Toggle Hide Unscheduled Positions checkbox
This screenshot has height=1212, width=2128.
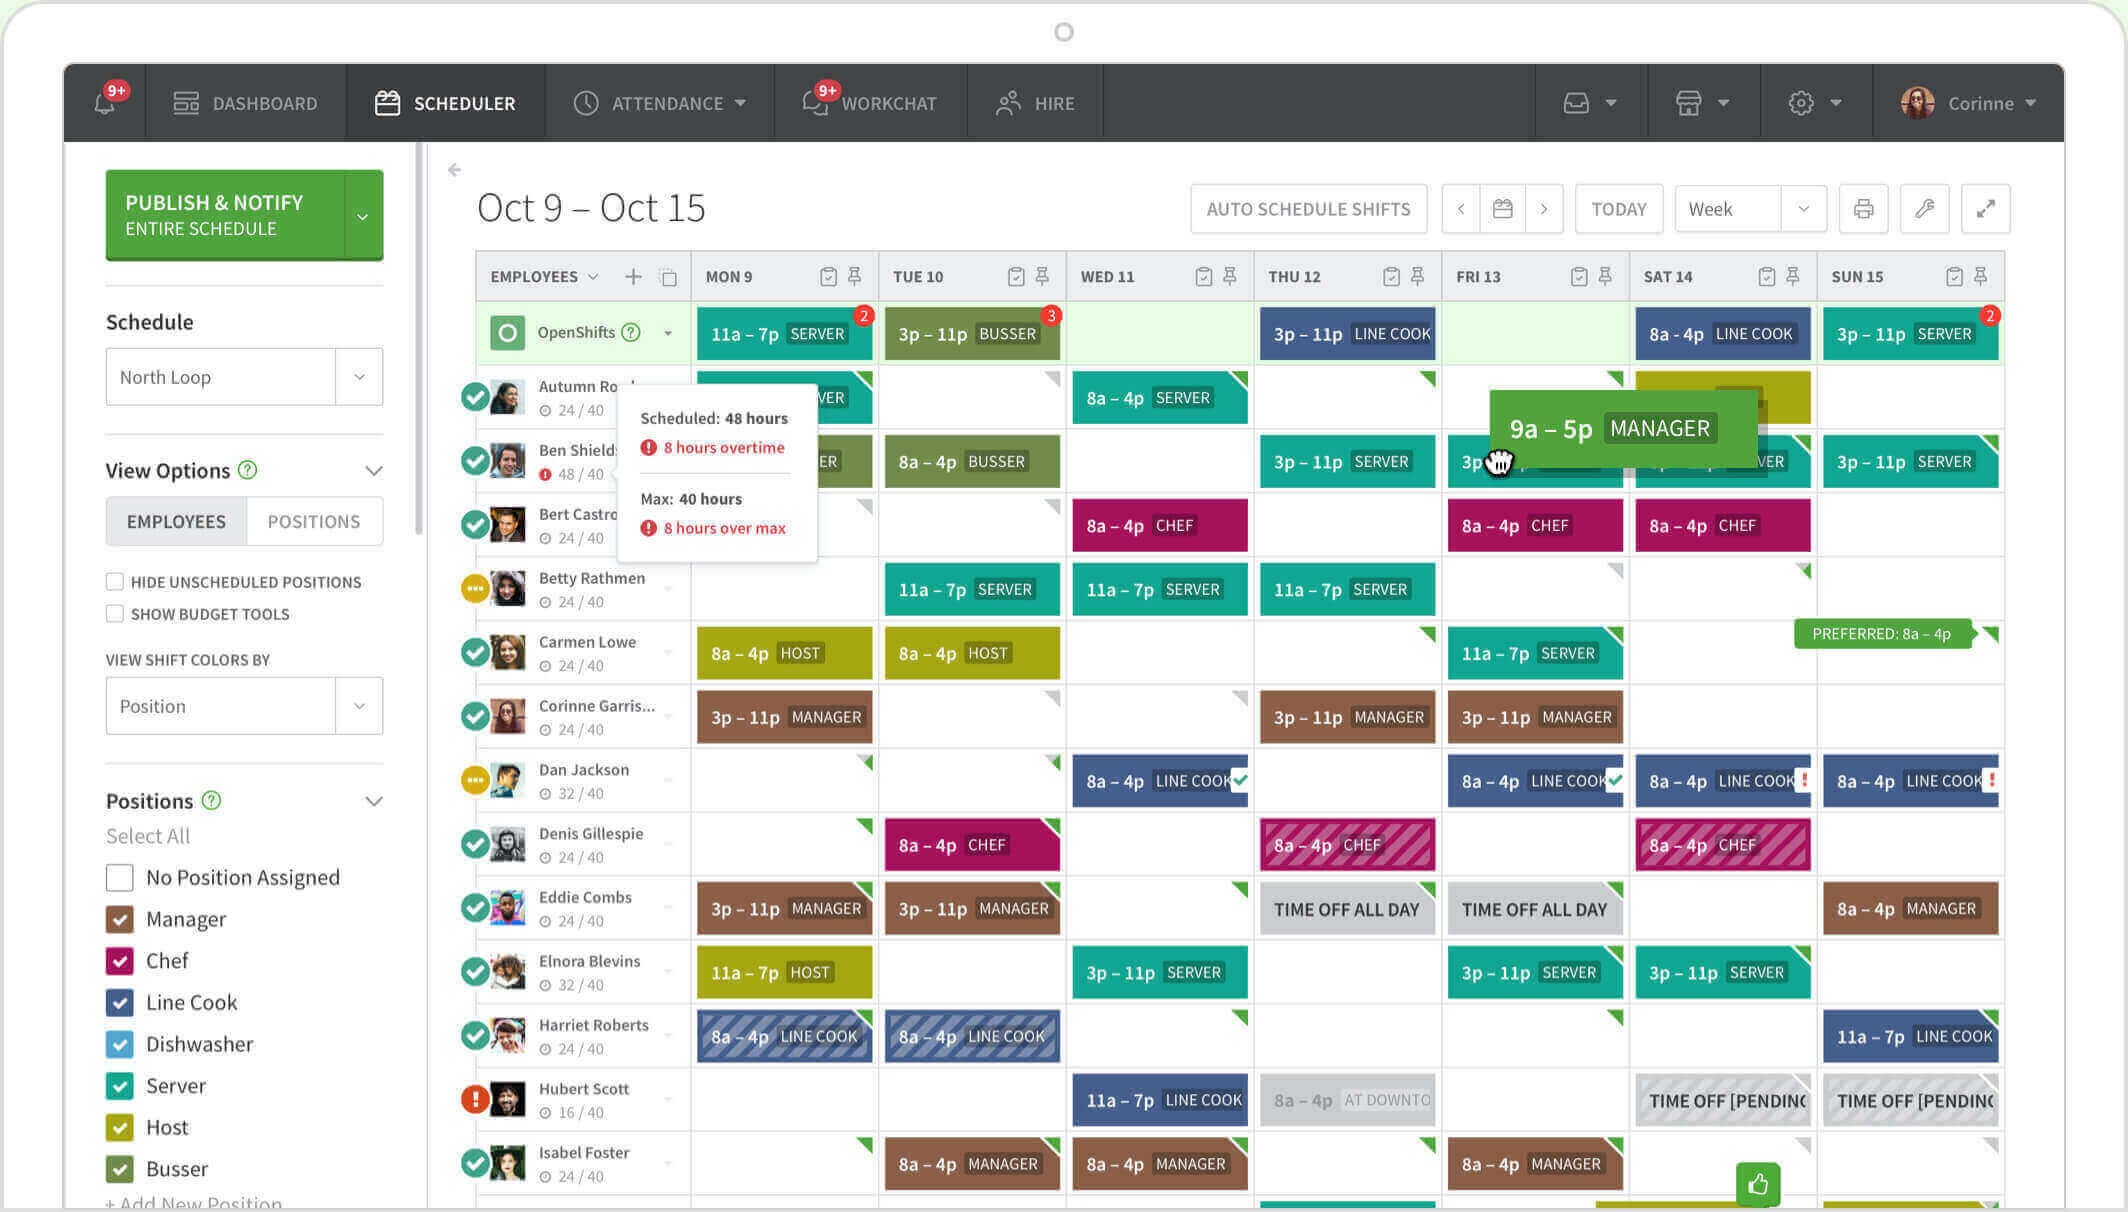114,582
